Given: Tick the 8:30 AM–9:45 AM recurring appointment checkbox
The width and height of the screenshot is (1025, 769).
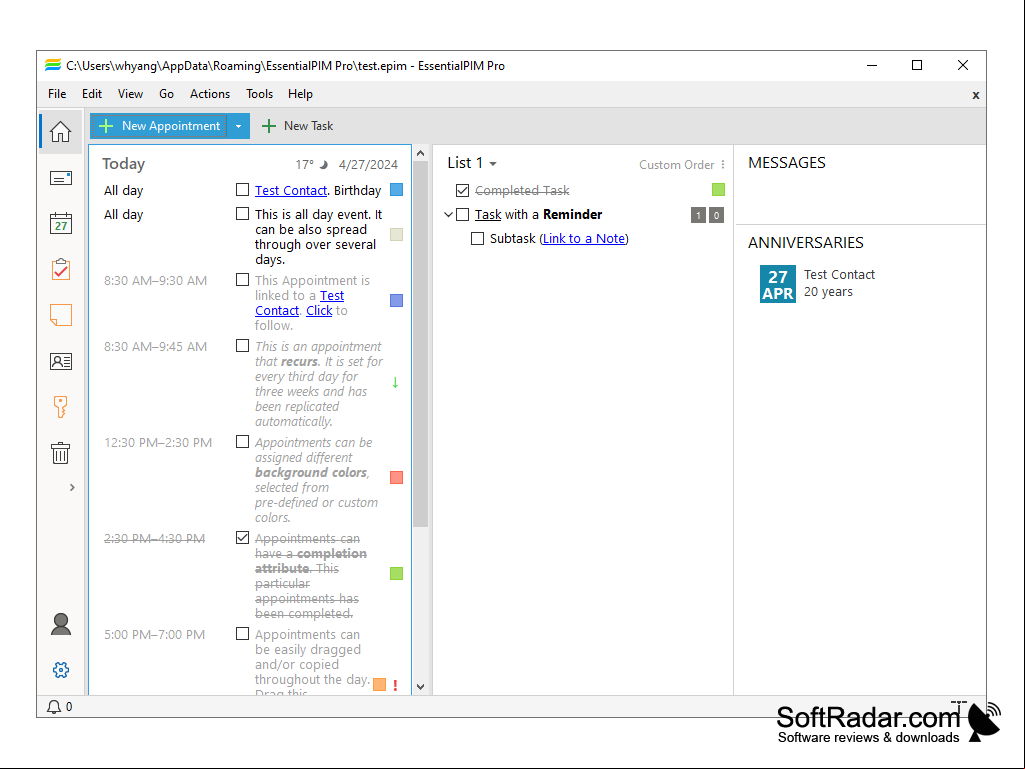Looking at the screenshot, I should click(243, 346).
